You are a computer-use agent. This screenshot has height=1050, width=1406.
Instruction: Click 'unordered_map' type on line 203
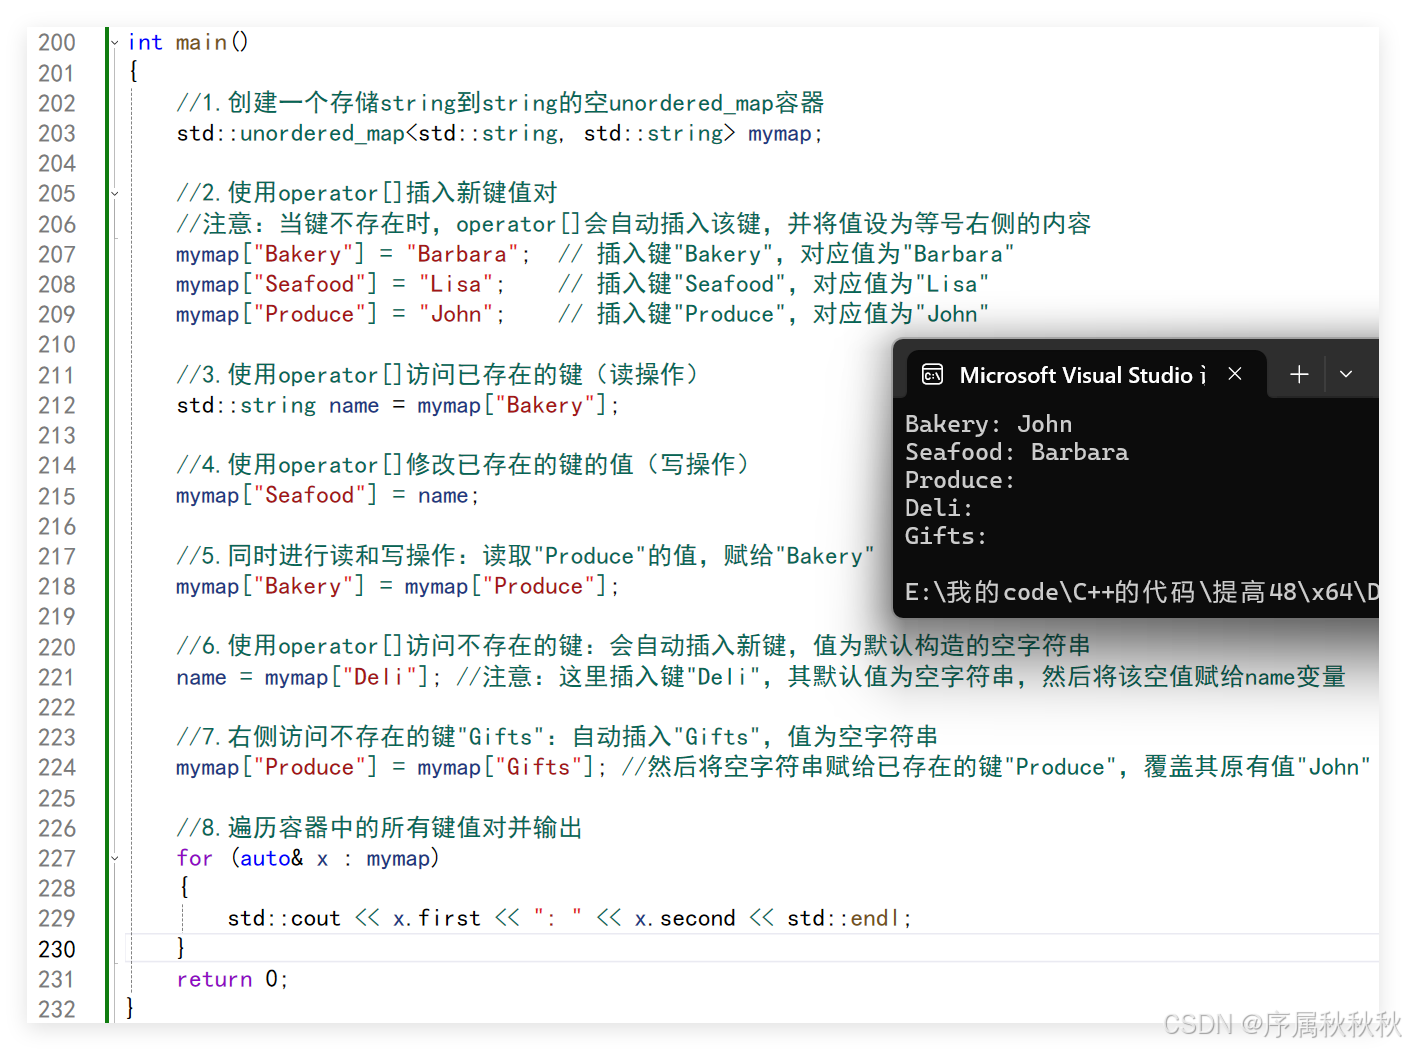[322, 133]
